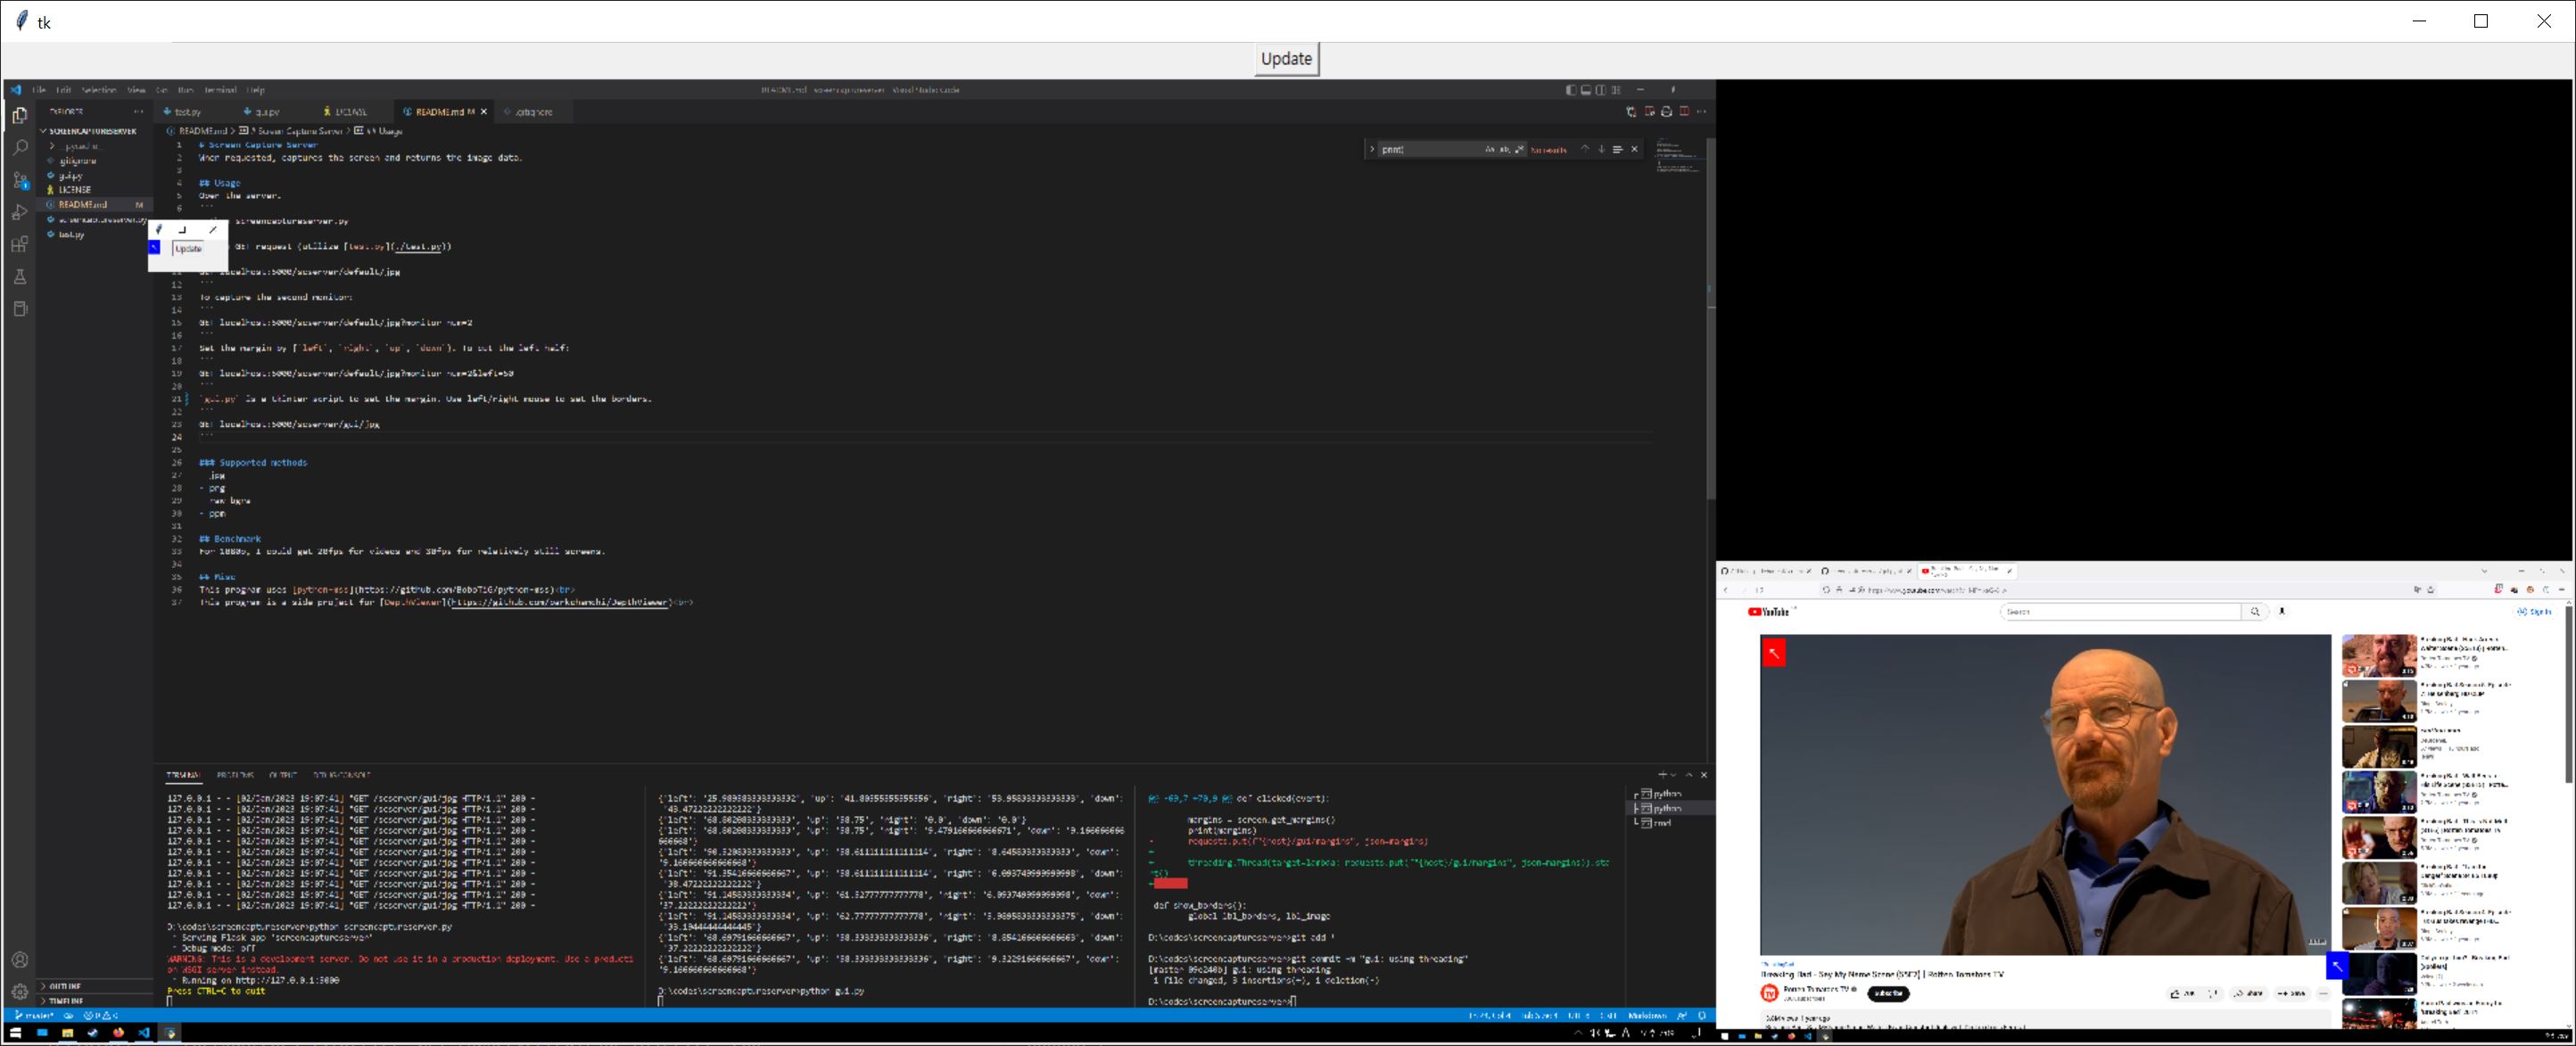The height and width of the screenshot is (1046, 2576).
Task: Open the Run and Debug view icon
Action: click(x=20, y=213)
